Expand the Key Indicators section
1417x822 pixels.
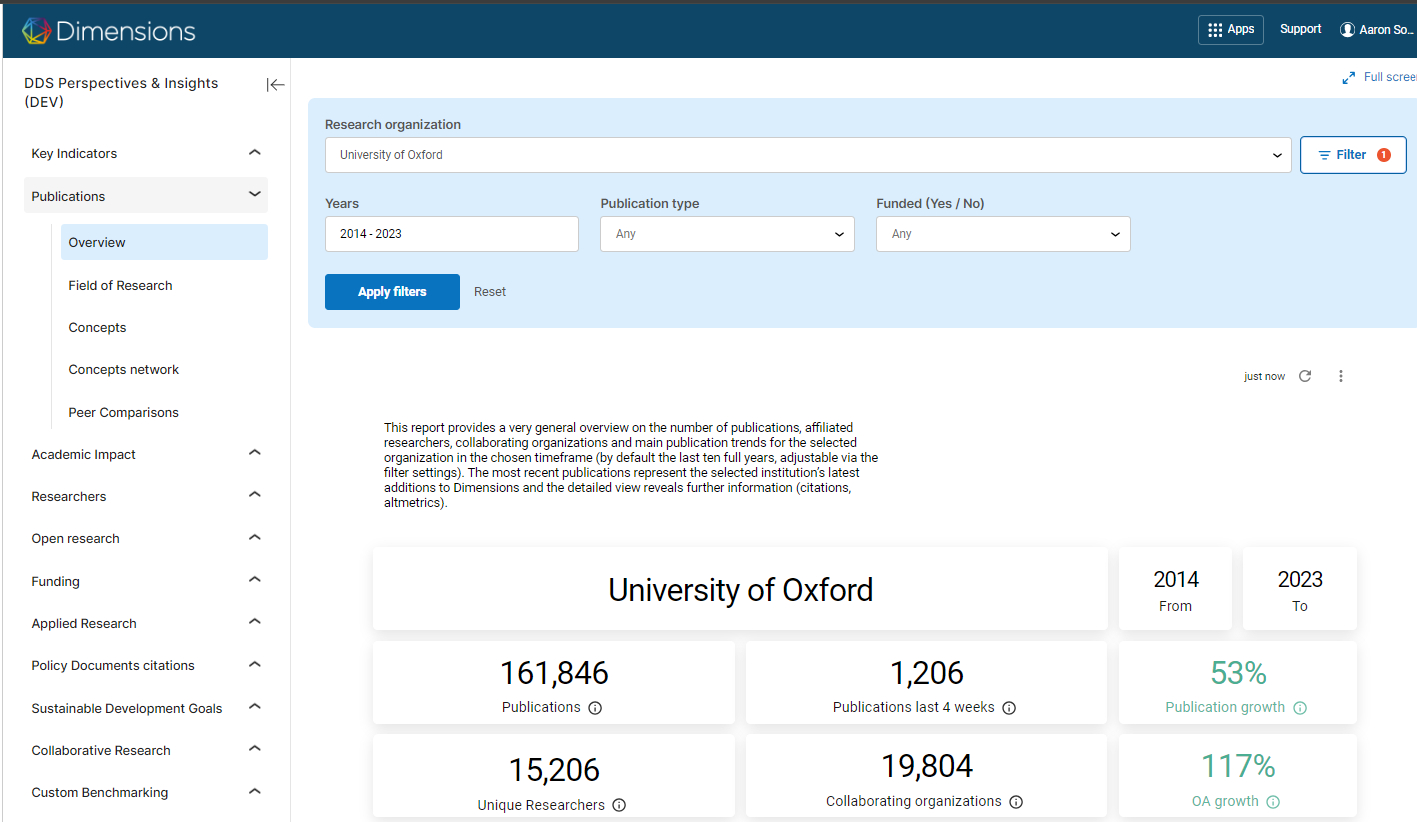click(146, 153)
